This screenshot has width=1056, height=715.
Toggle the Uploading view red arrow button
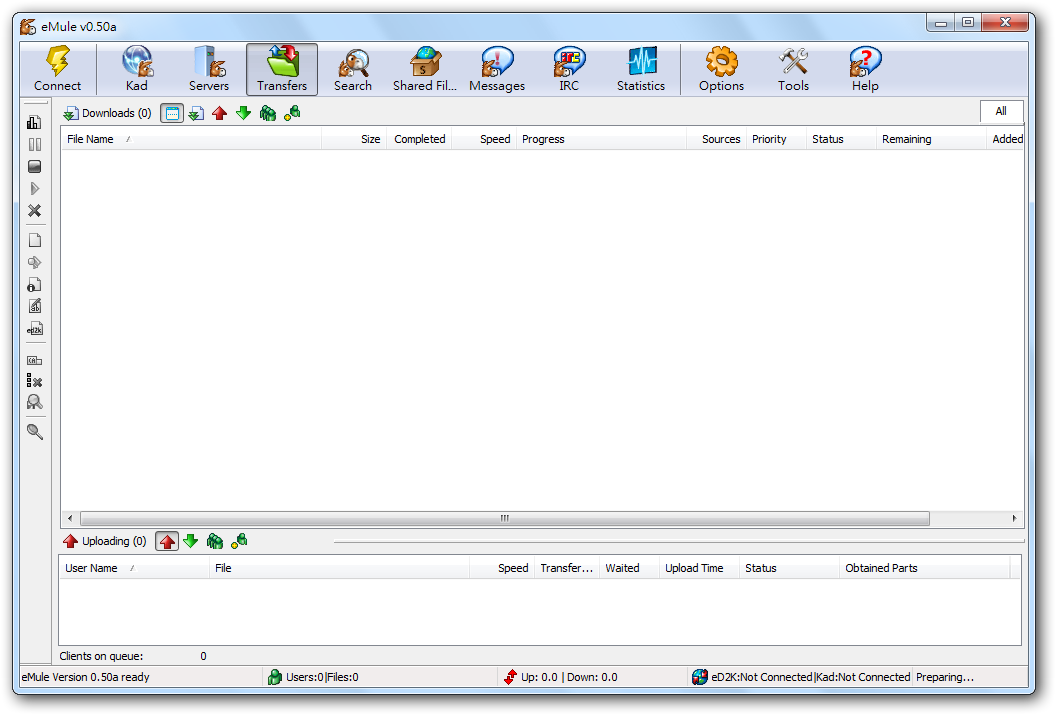pos(167,541)
